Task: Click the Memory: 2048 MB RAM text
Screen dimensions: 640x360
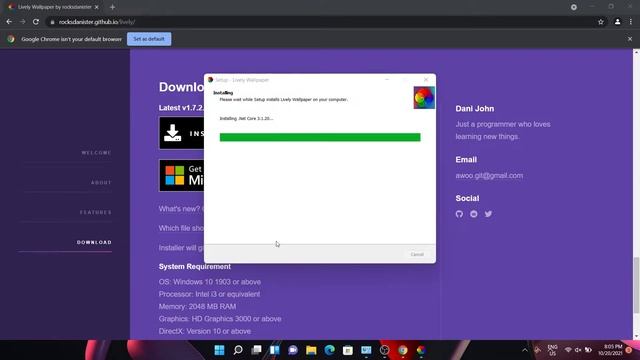Action: (197, 307)
